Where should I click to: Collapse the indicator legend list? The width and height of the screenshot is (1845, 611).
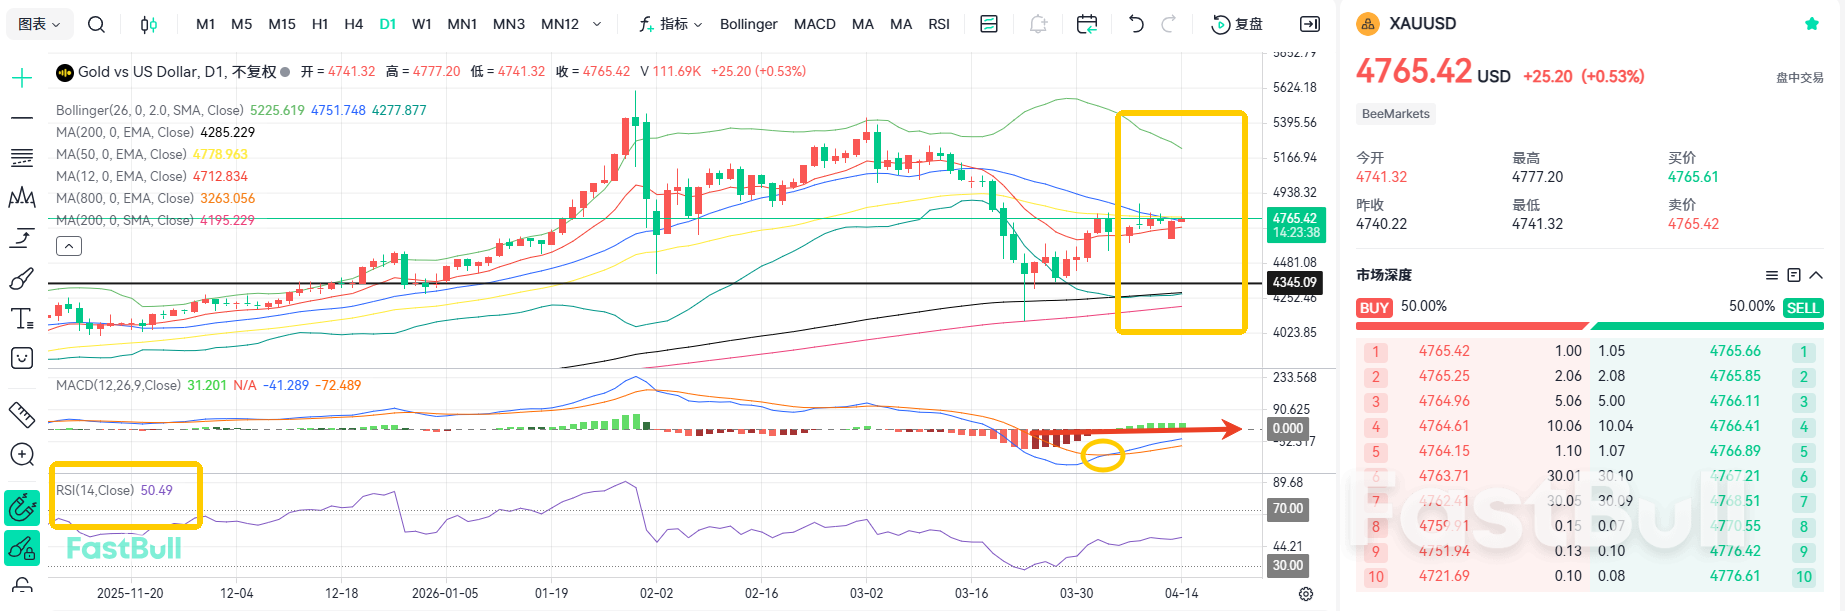click(x=69, y=246)
